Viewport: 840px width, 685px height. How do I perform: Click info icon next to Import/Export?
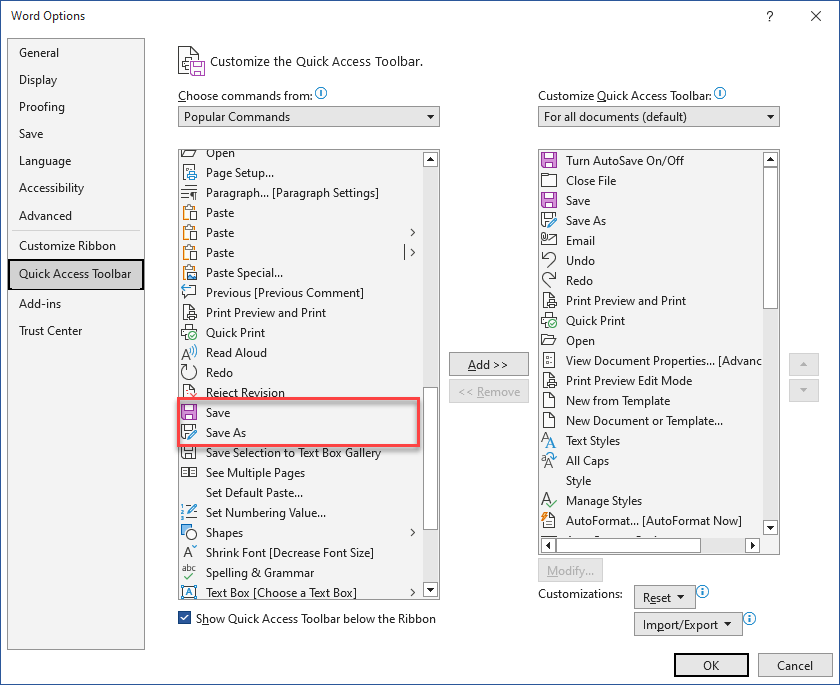point(749,619)
